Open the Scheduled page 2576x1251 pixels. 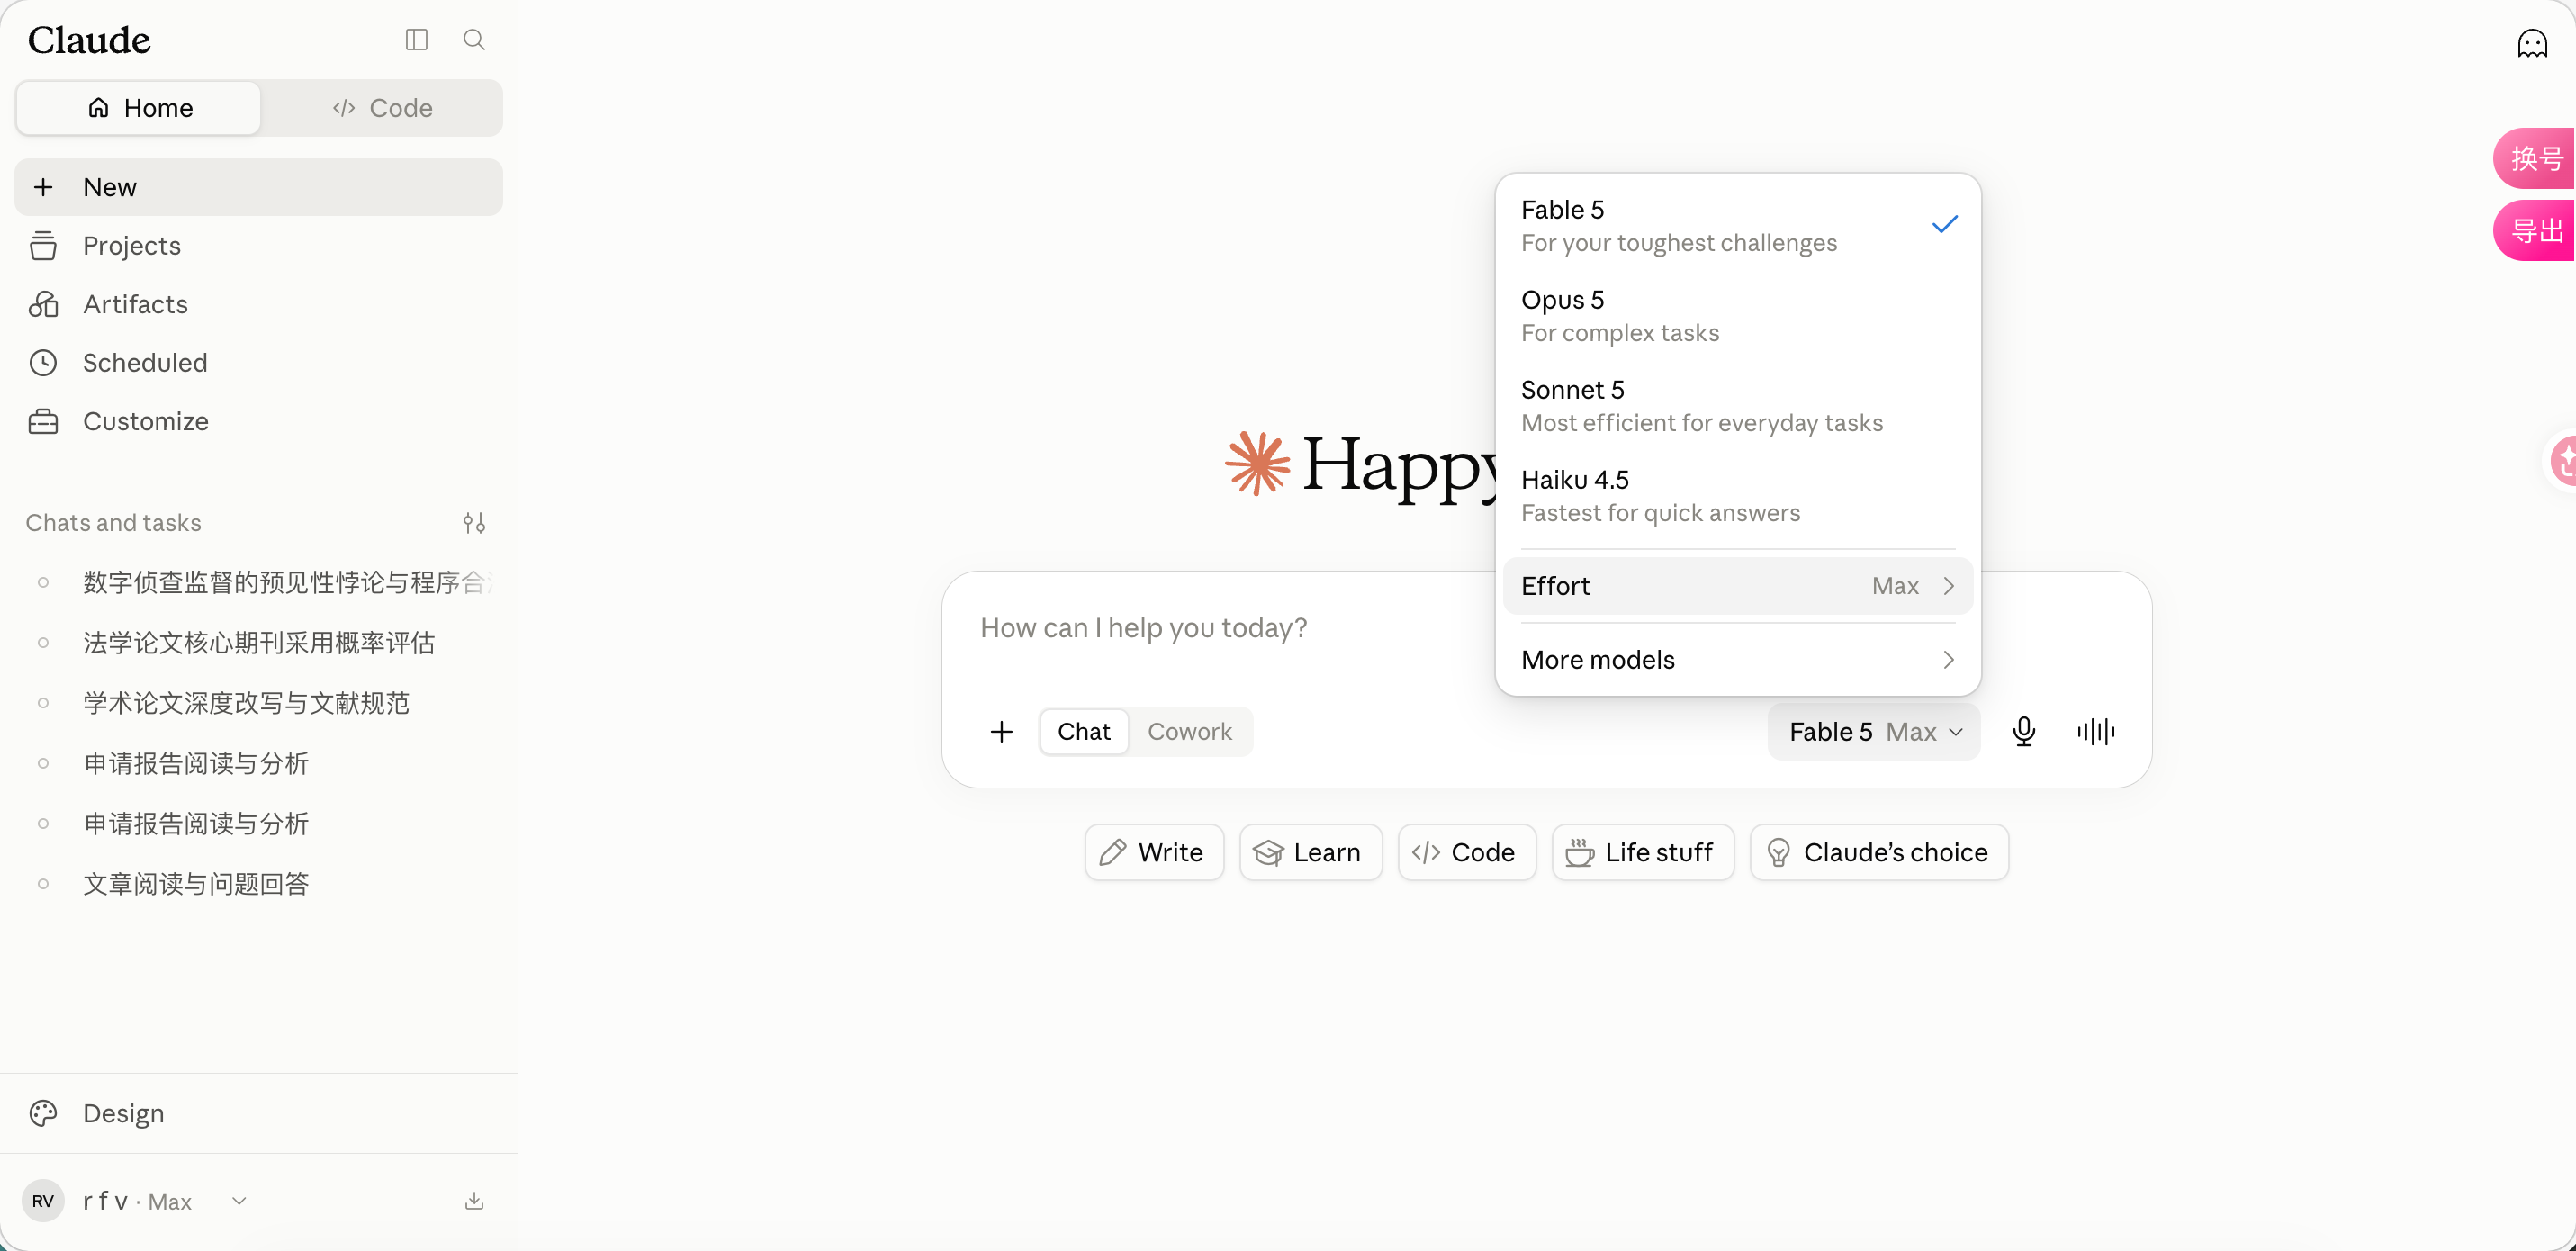coord(258,363)
